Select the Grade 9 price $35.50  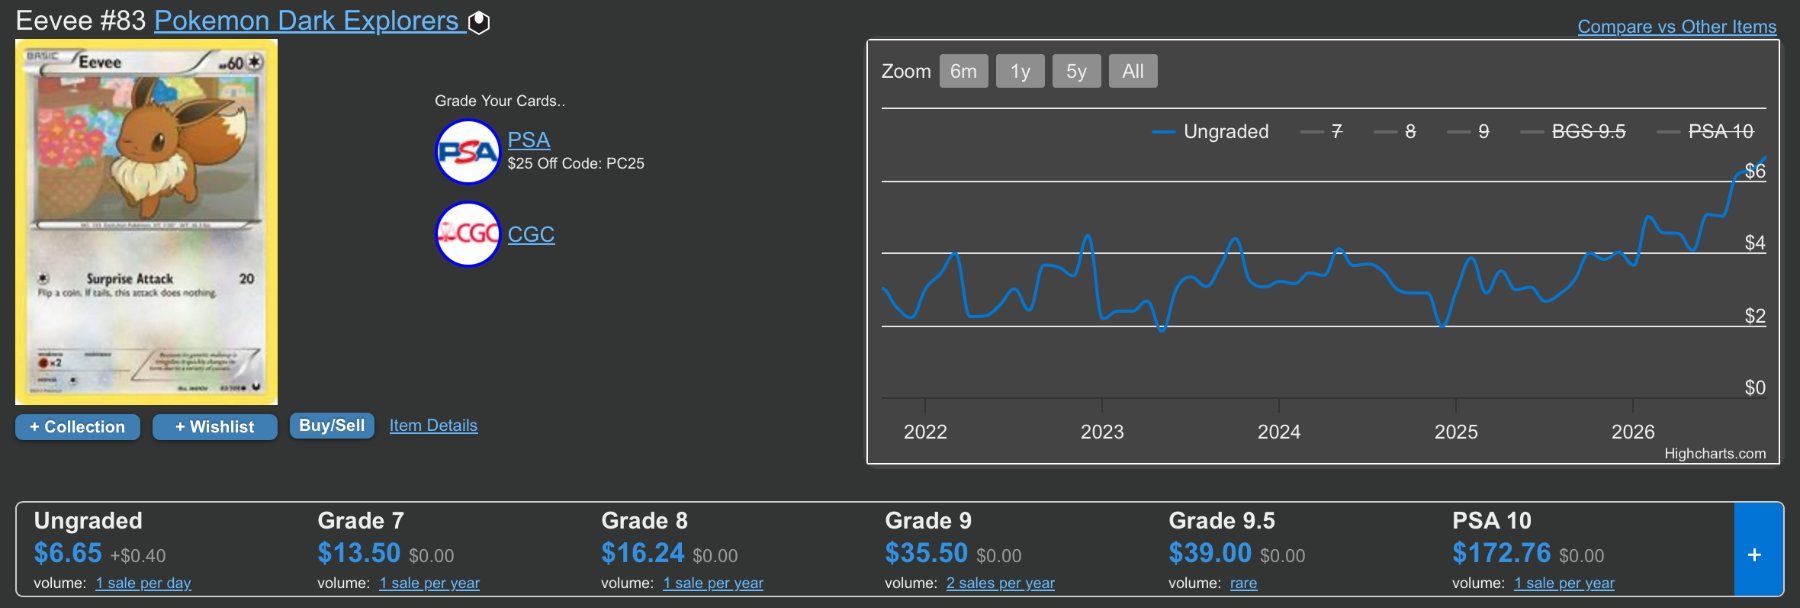point(926,553)
